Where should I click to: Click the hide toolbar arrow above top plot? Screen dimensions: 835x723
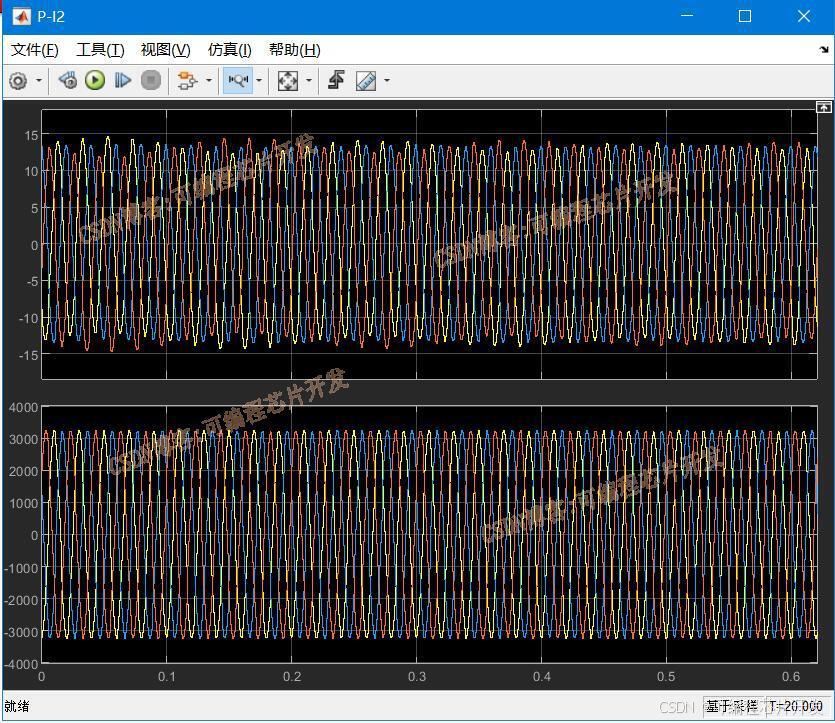[x=823, y=107]
